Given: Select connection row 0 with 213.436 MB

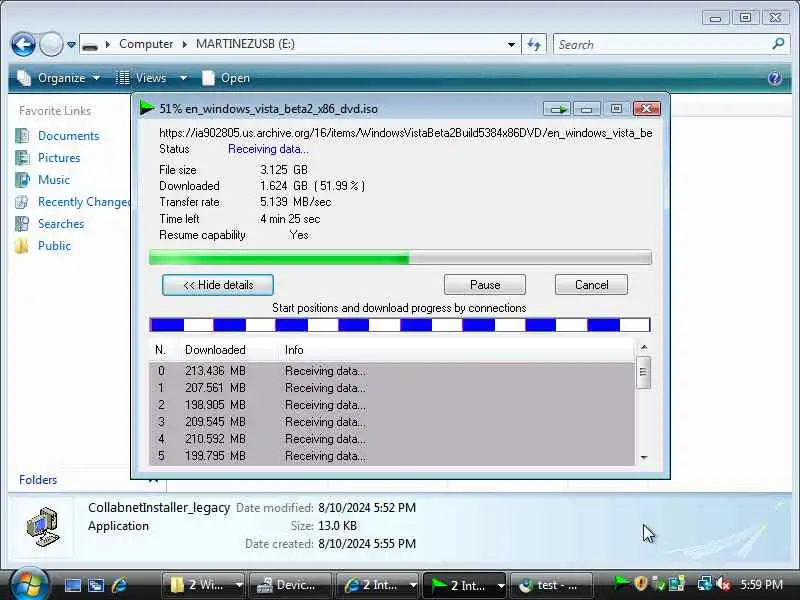Looking at the screenshot, I should click(392, 371).
